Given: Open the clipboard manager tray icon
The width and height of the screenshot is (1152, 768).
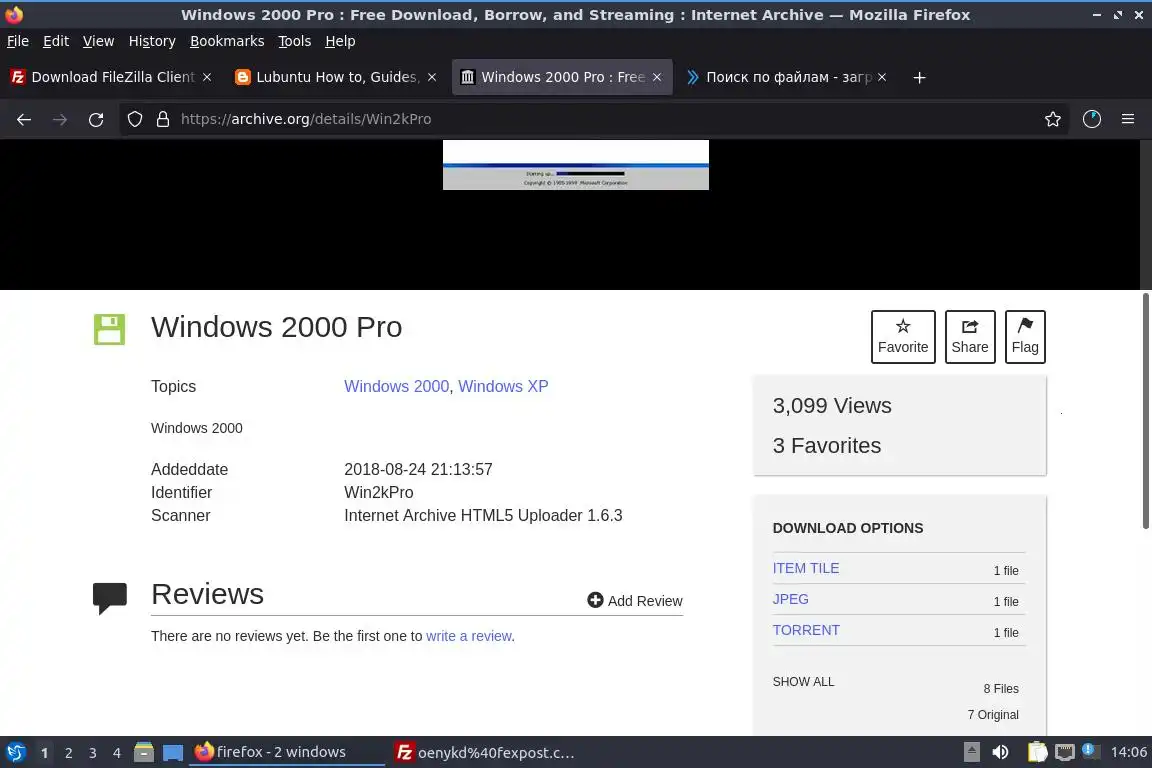Looking at the screenshot, I should pyautogui.click(x=1037, y=752).
